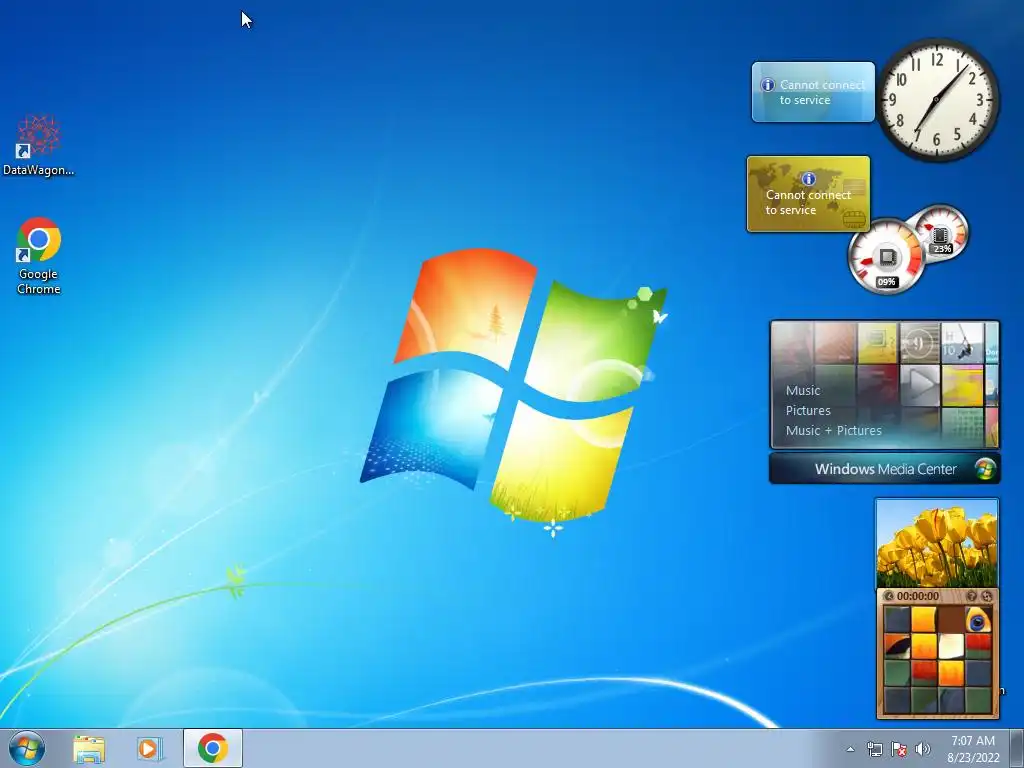Select the Google Chrome desktop icon
This screenshot has height=768, width=1024.
click(39, 255)
